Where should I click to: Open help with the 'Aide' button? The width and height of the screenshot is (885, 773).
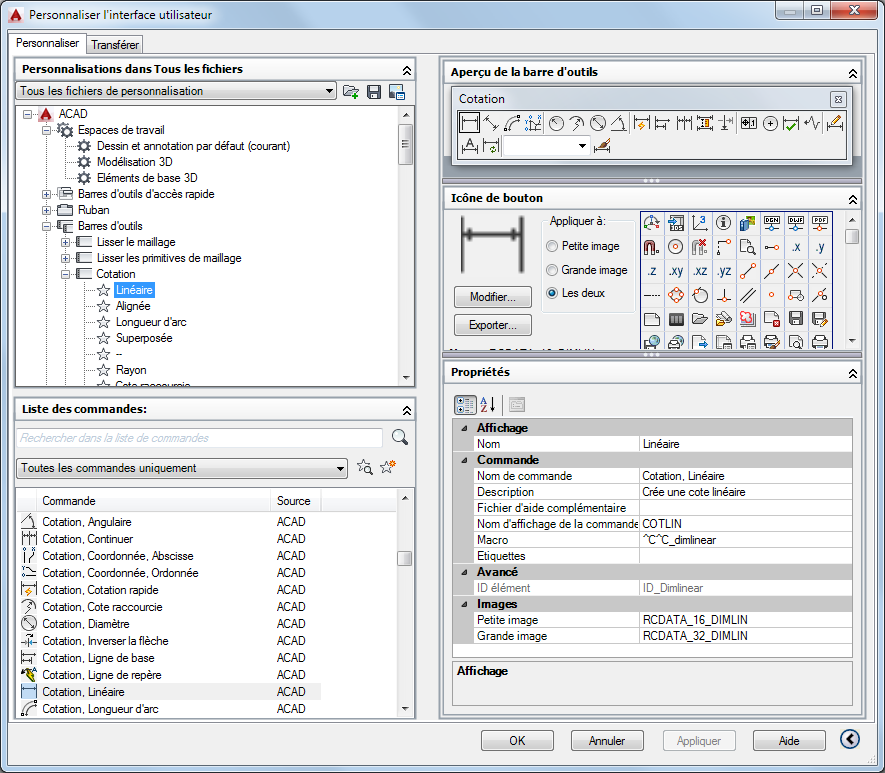(x=789, y=740)
